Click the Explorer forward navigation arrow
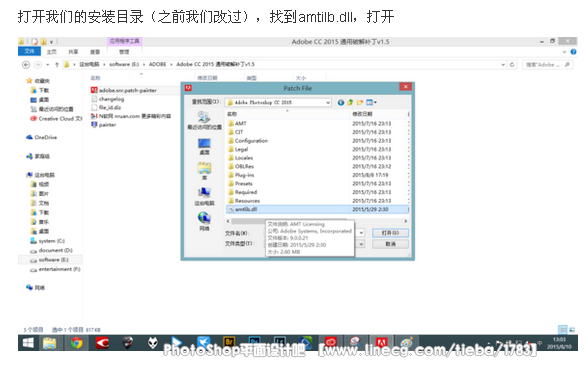 [x=38, y=65]
